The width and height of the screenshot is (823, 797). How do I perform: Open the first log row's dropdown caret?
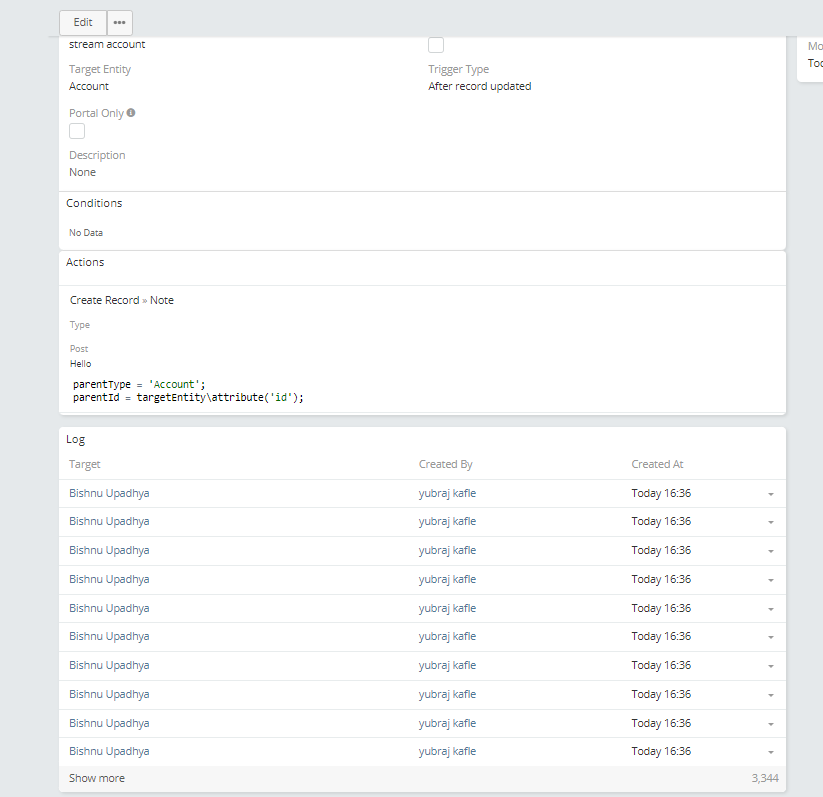(770, 494)
